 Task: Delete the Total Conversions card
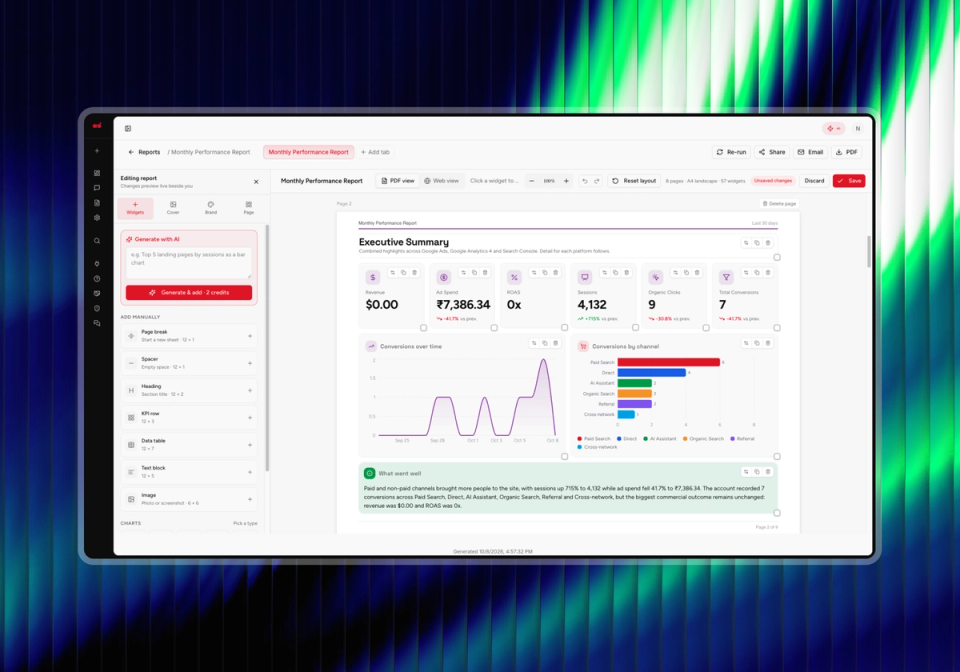click(x=768, y=273)
